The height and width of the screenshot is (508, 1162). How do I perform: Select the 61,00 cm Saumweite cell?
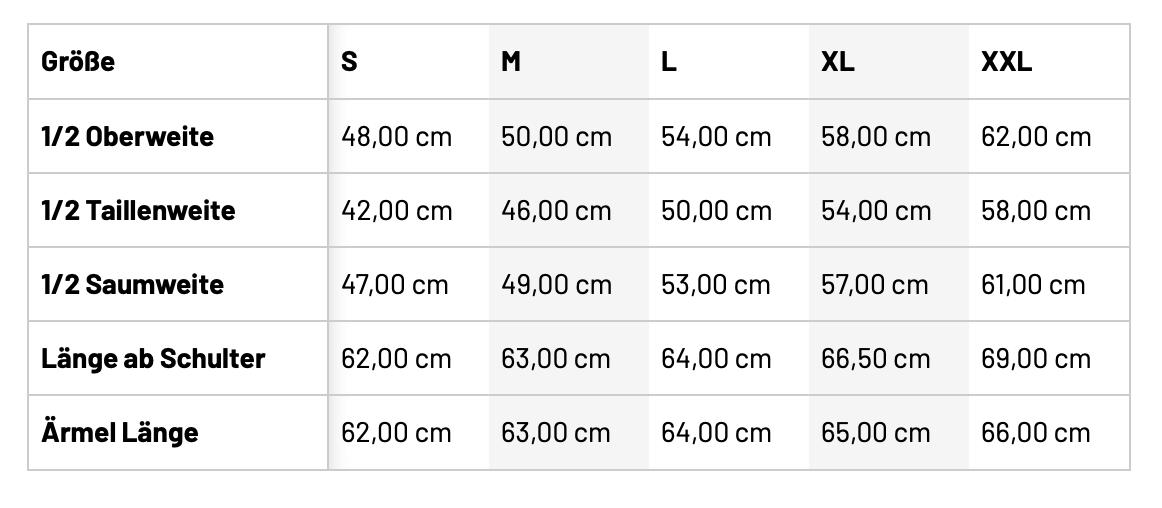coord(1033,284)
